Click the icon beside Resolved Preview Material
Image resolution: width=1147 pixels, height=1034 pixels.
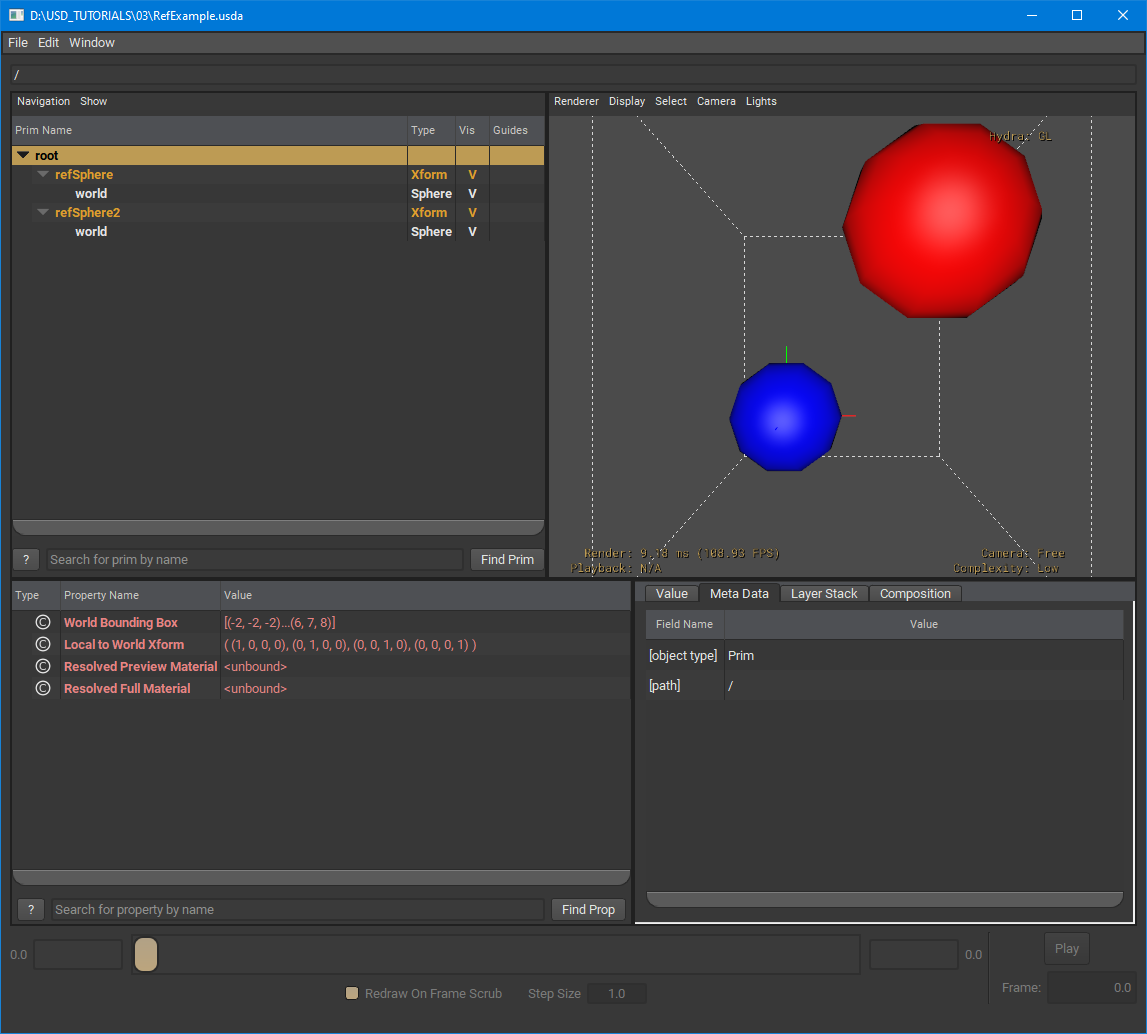tap(42, 666)
